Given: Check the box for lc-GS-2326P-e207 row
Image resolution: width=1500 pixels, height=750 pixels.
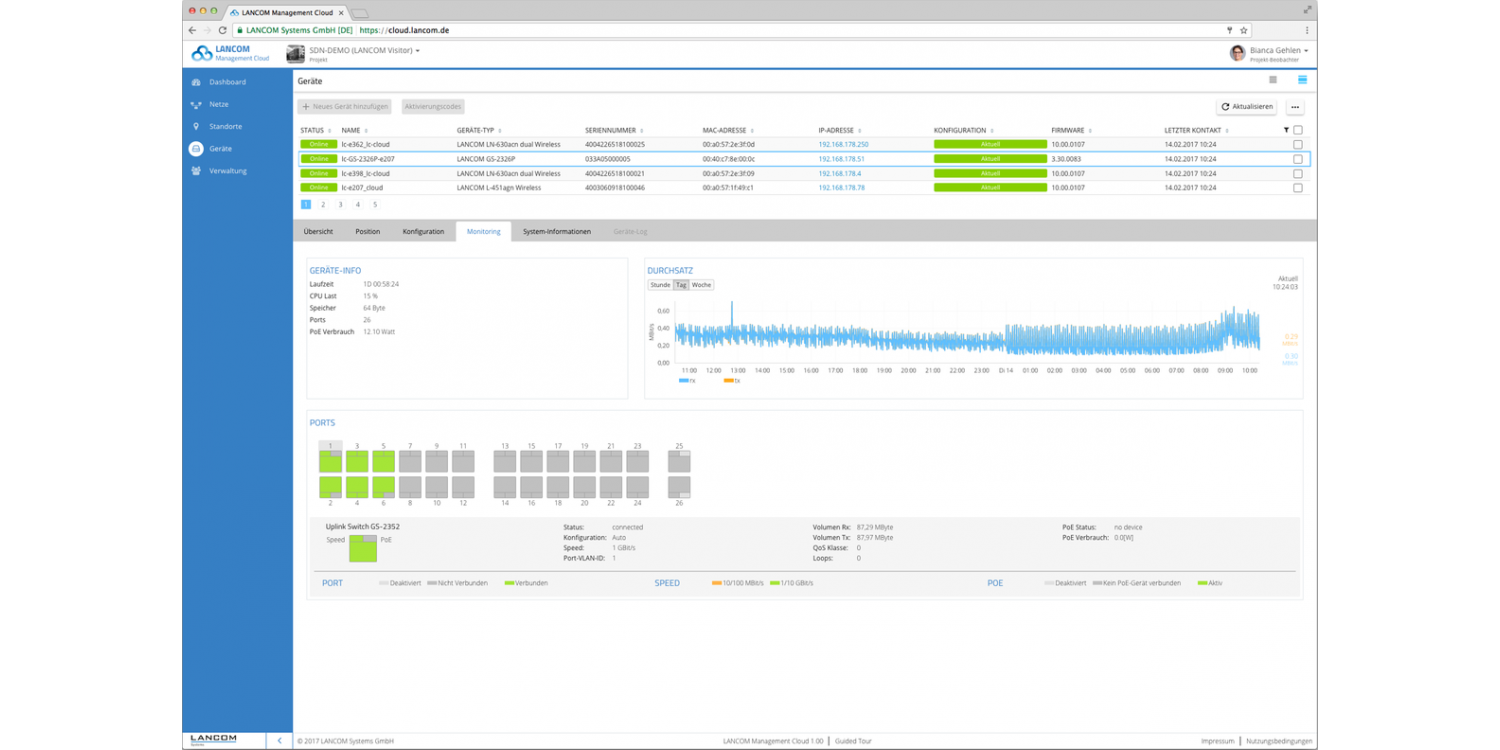Looking at the screenshot, I should 1298,159.
